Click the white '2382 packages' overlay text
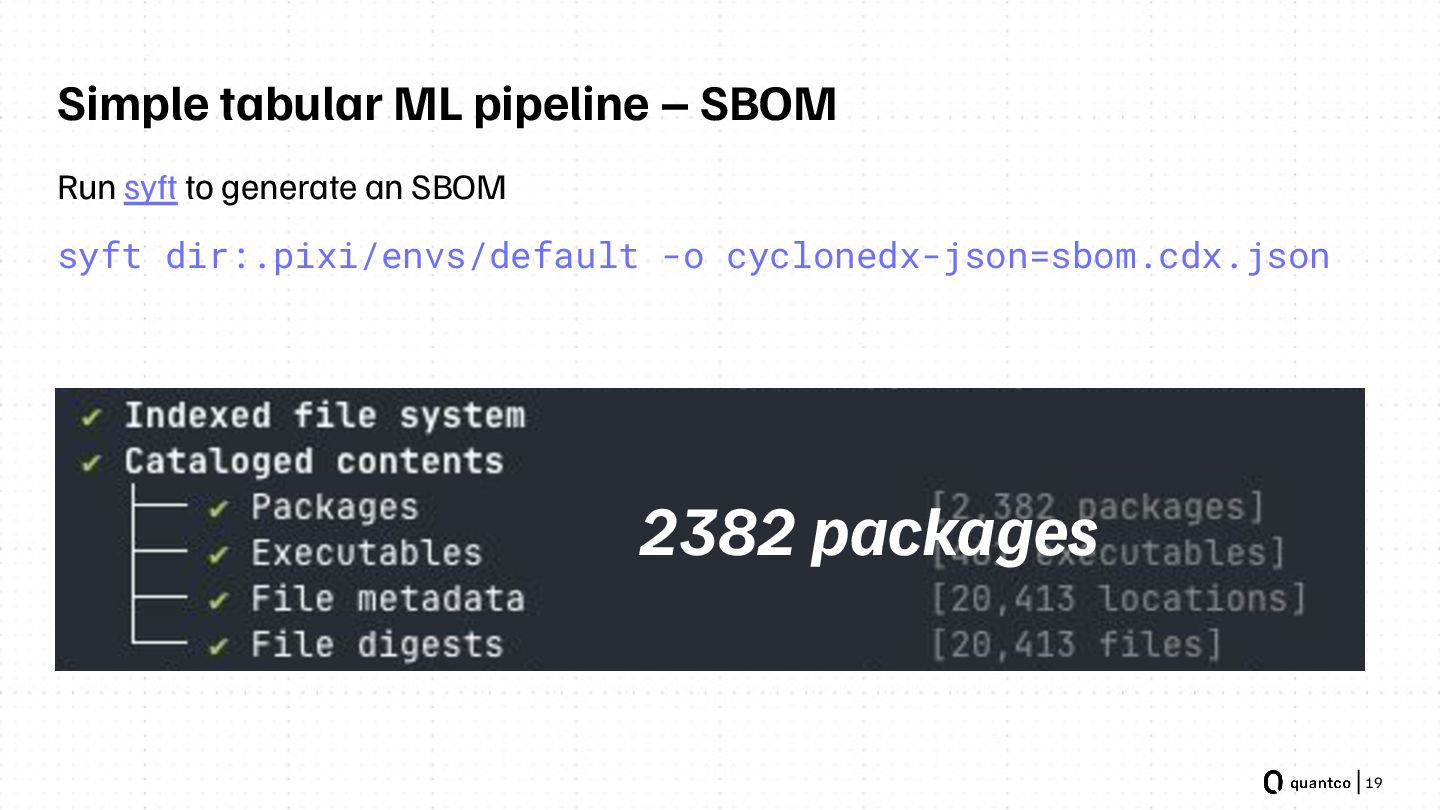 (868, 532)
